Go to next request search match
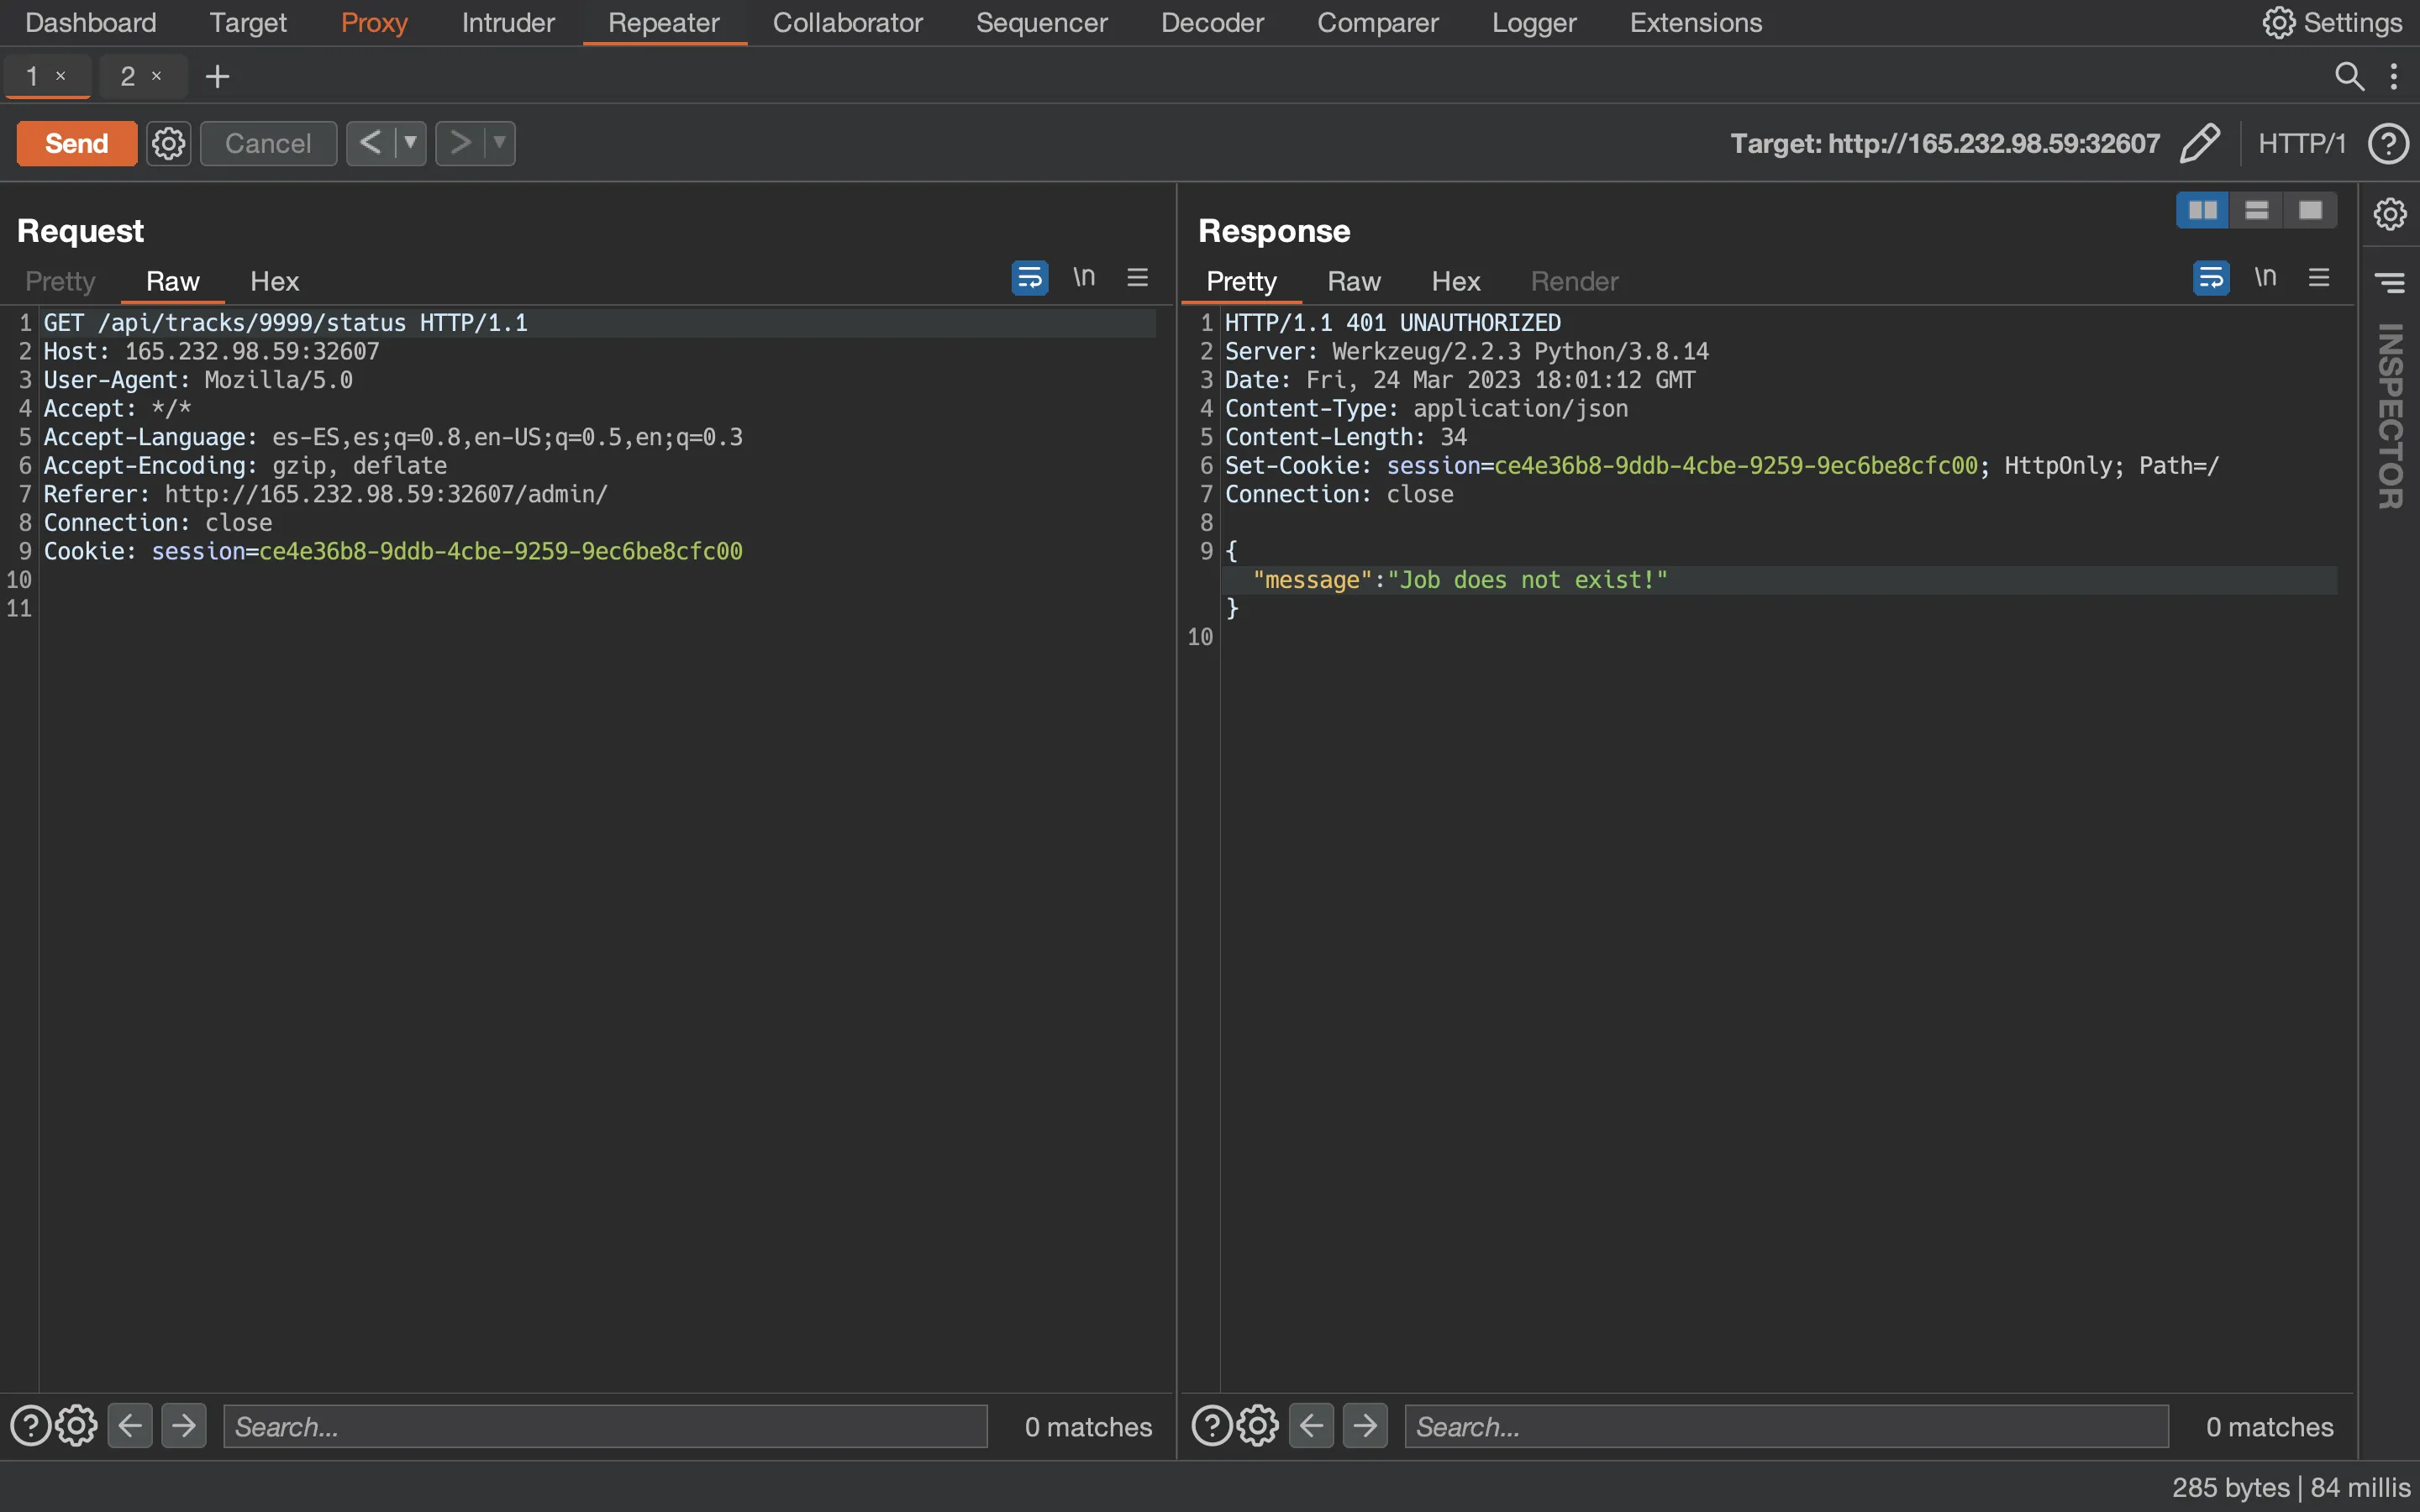Screen dimensions: 2420x1512 pyautogui.click(x=184, y=1425)
